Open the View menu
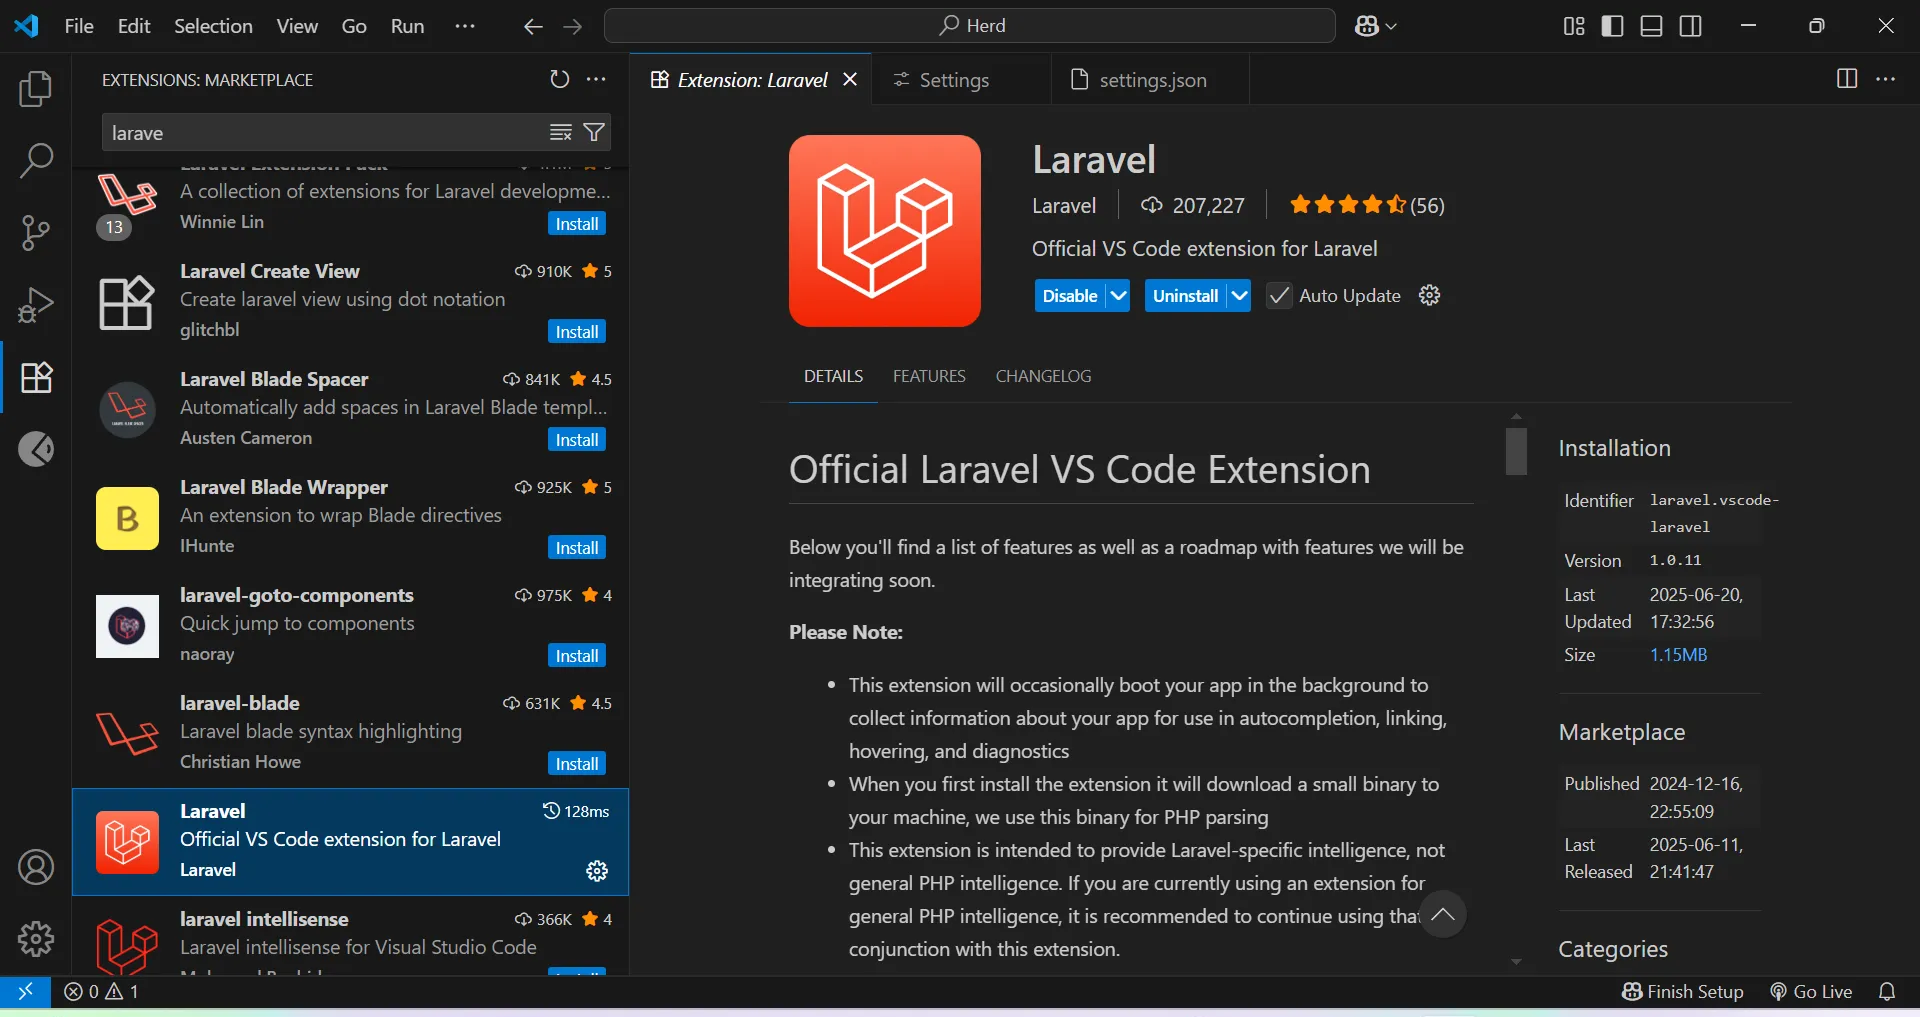The height and width of the screenshot is (1017, 1920). 297,26
